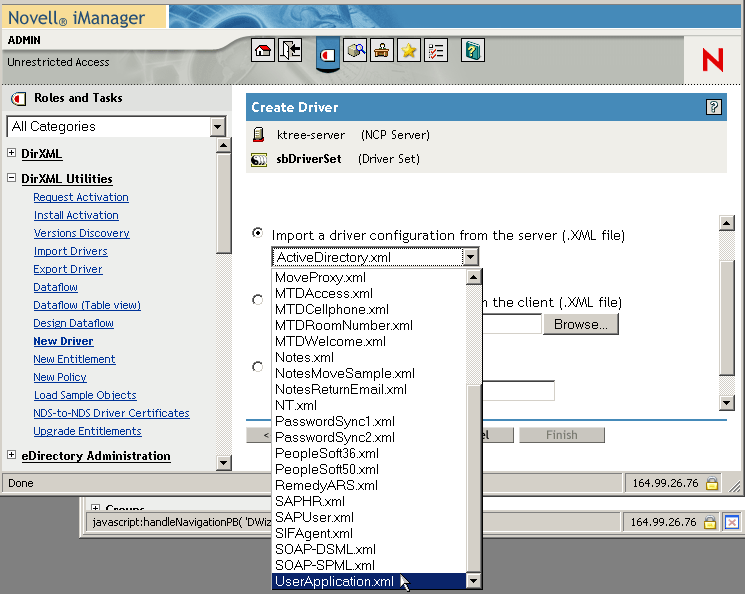Choose NT.xml from the list
The image size is (745, 594).
coord(369,405)
